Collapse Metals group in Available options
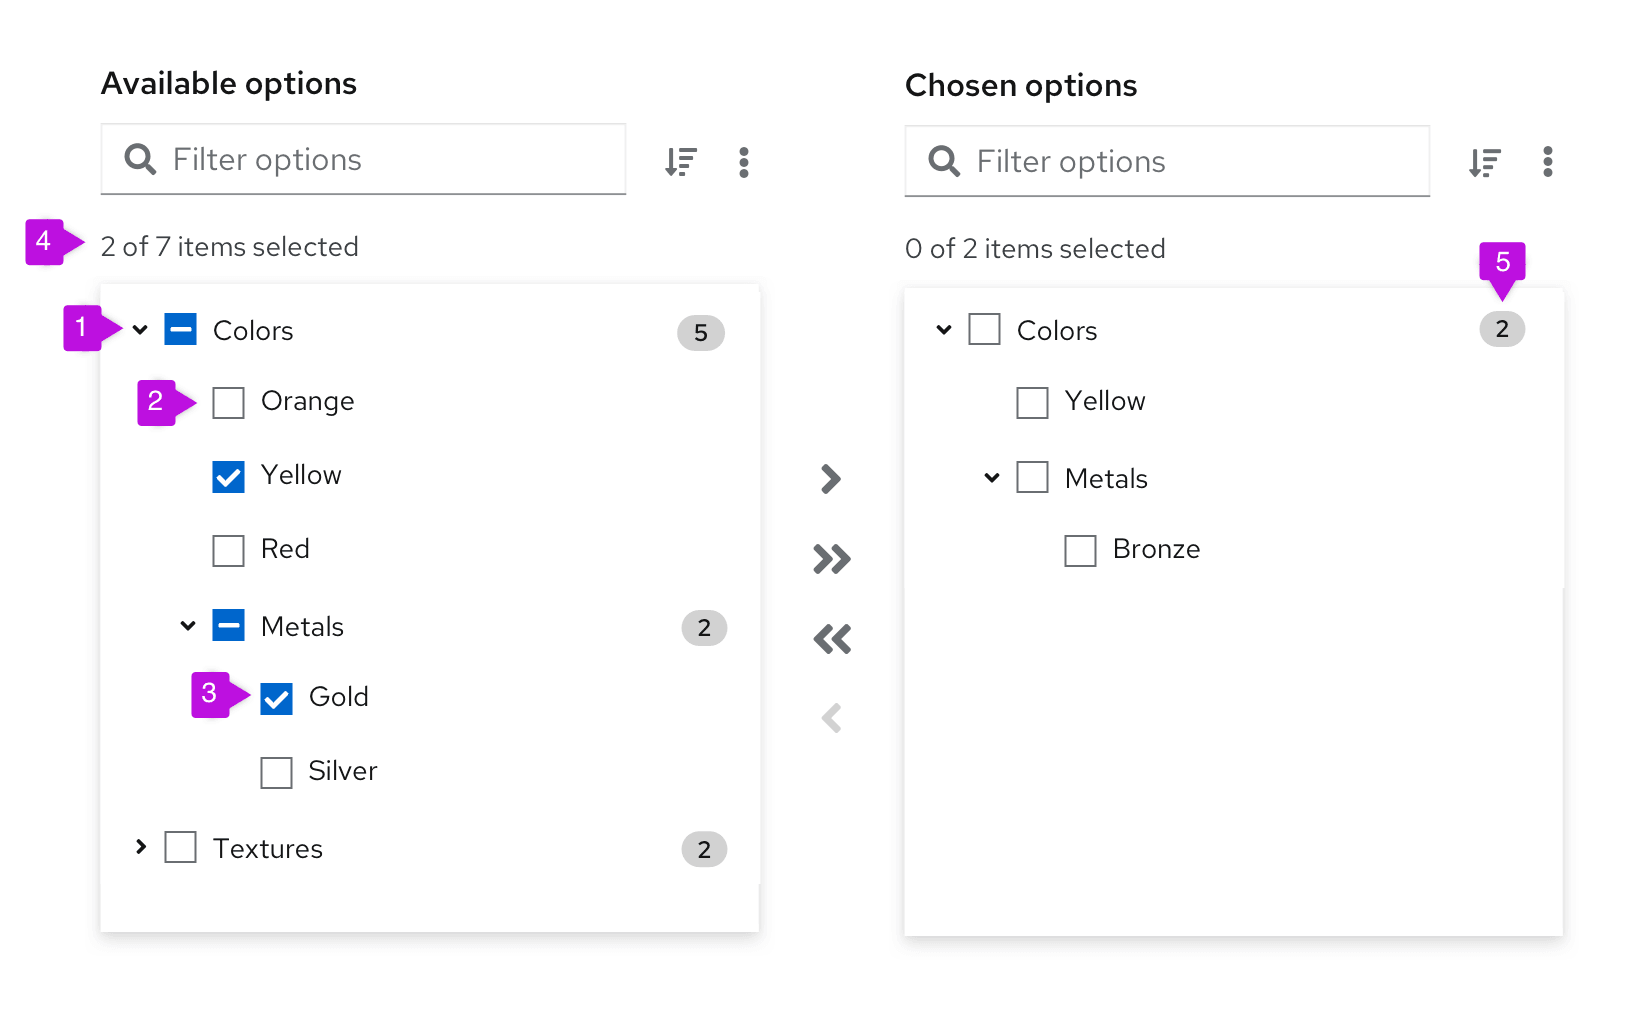 tap(188, 626)
